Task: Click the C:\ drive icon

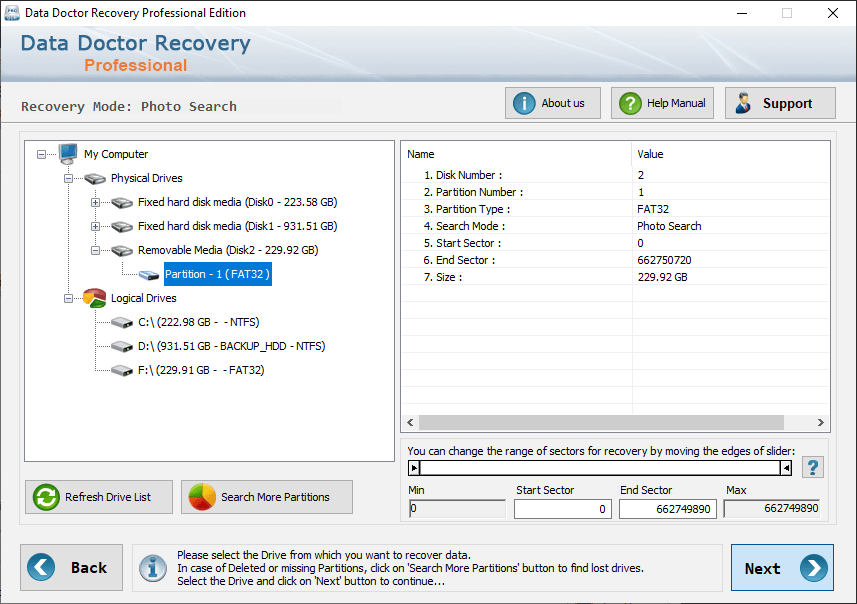Action: pos(122,322)
